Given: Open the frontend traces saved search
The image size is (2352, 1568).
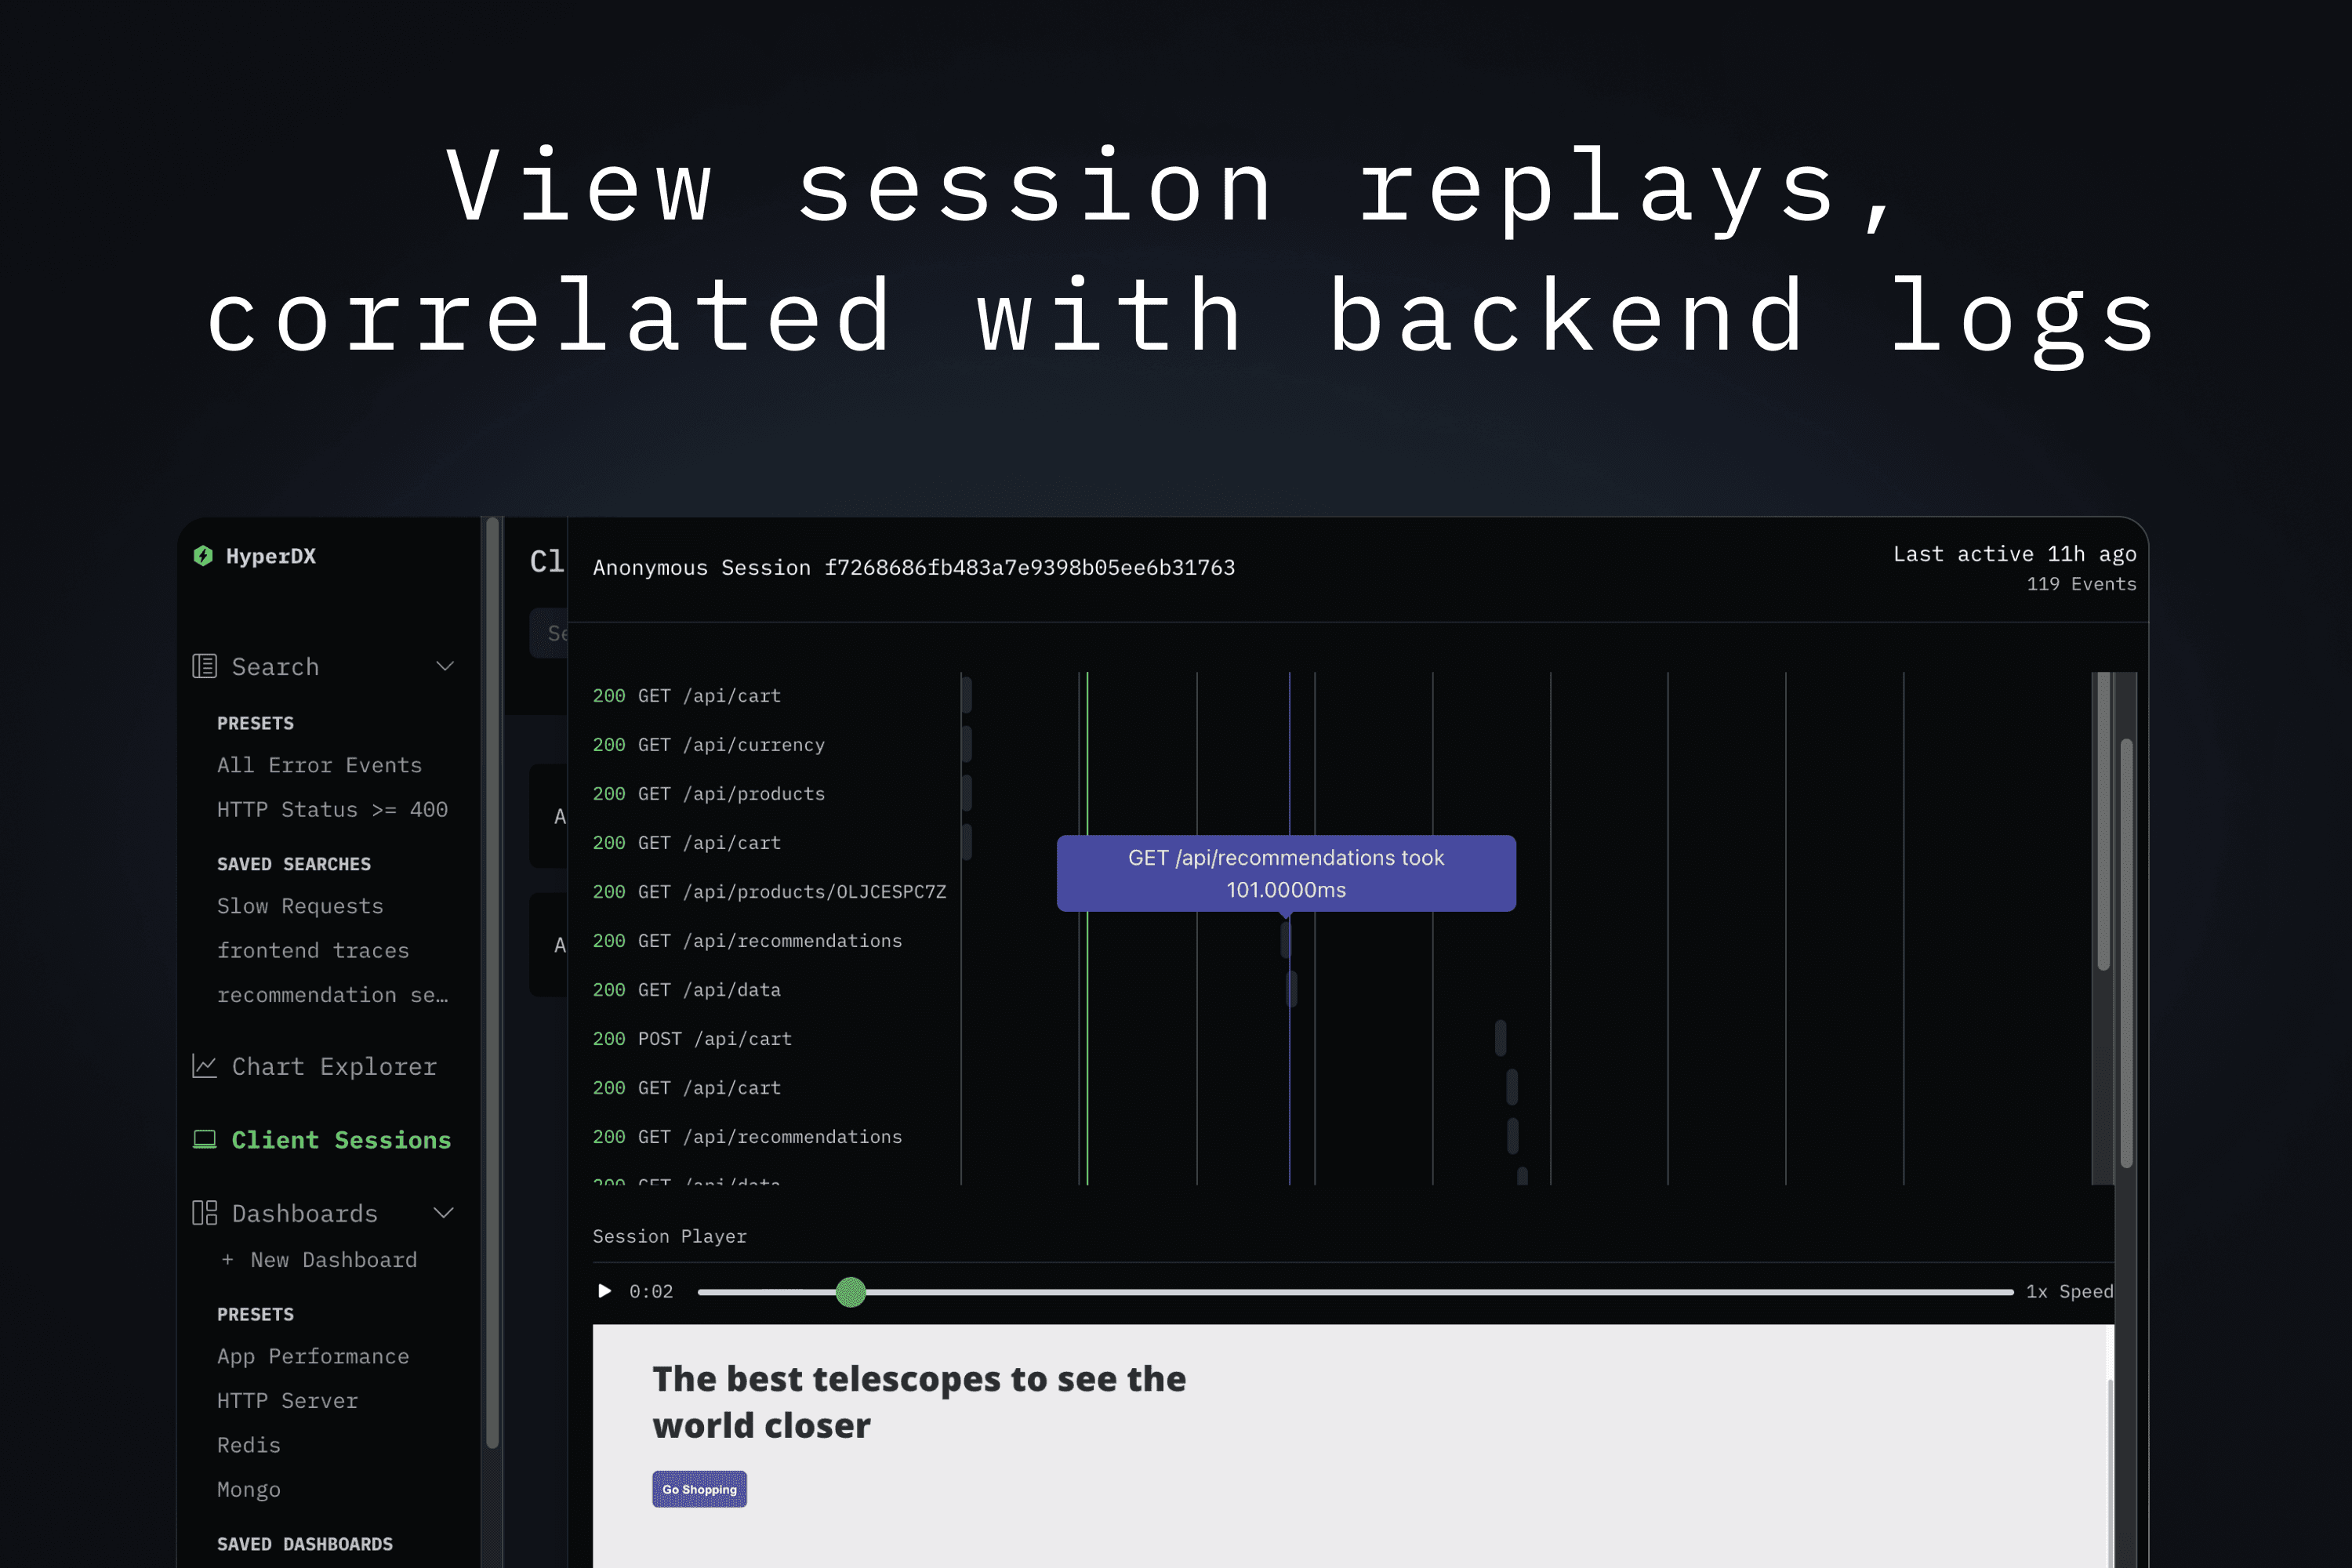Looking at the screenshot, I should coord(313,950).
